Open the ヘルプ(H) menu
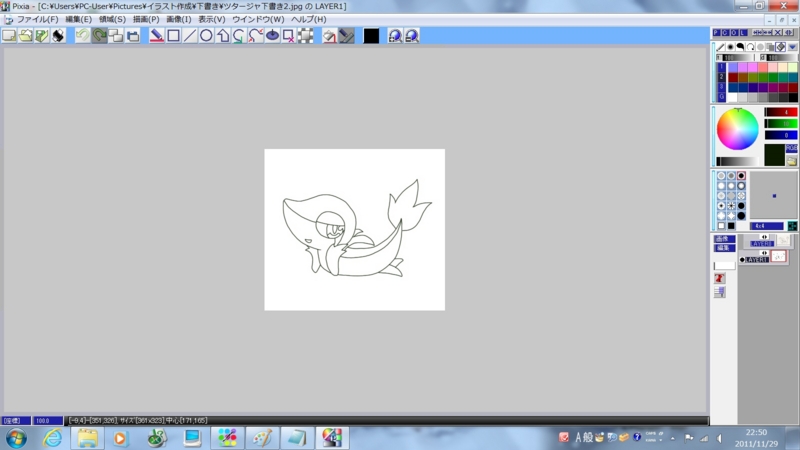The width and height of the screenshot is (800, 450). 309,19
